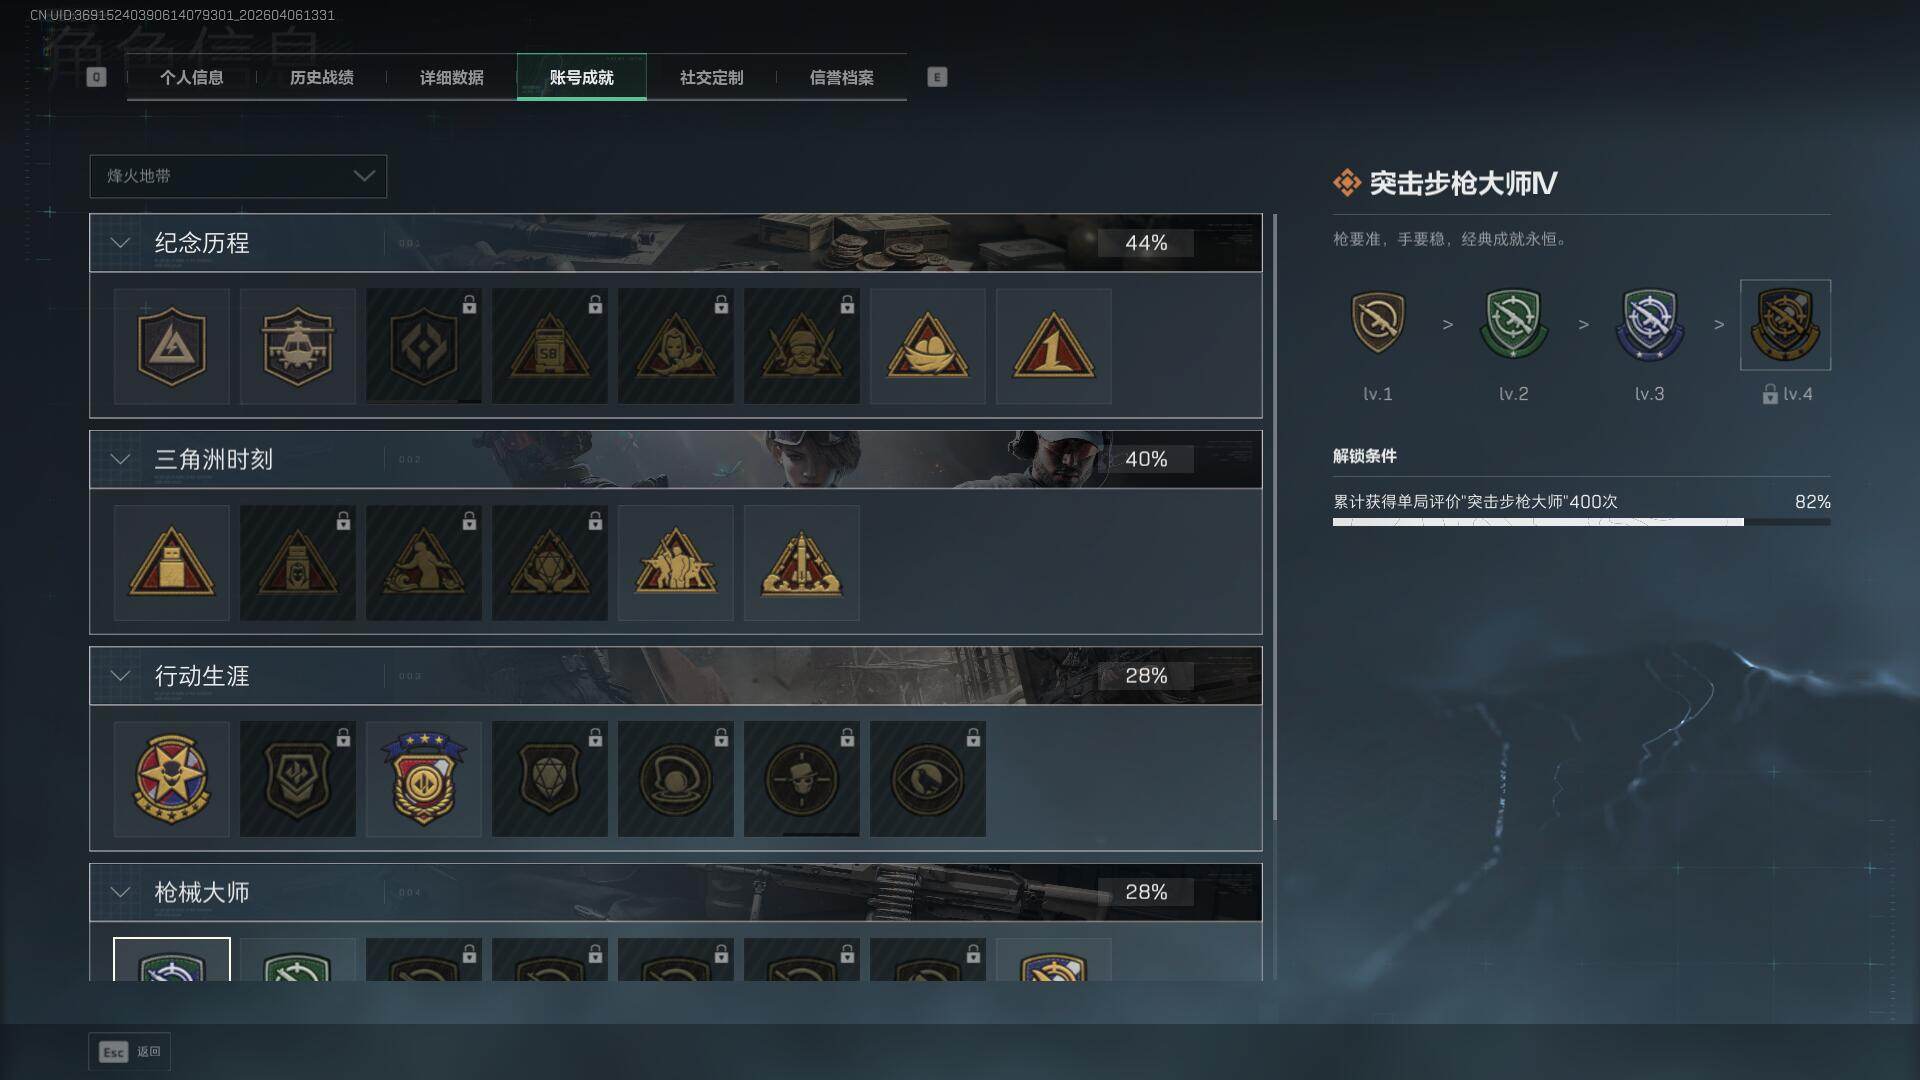
Task: Click the Esc 返回 button
Action: pyautogui.click(x=130, y=1052)
